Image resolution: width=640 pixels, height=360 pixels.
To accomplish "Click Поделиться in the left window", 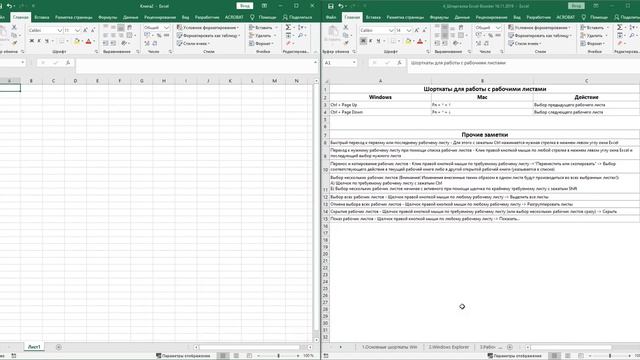I will point(297,17).
